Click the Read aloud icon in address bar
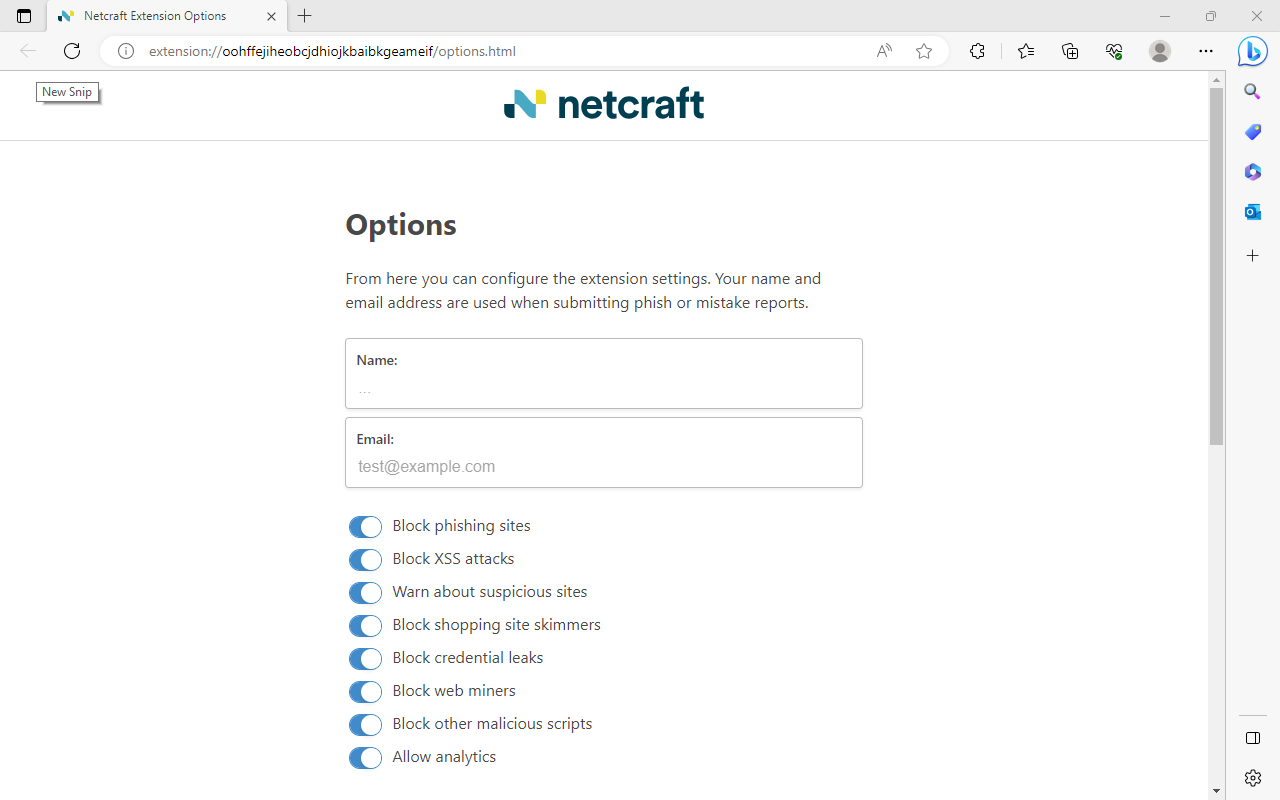This screenshot has height=800, width=1280. pyautogui.click(x=884, y=51)
